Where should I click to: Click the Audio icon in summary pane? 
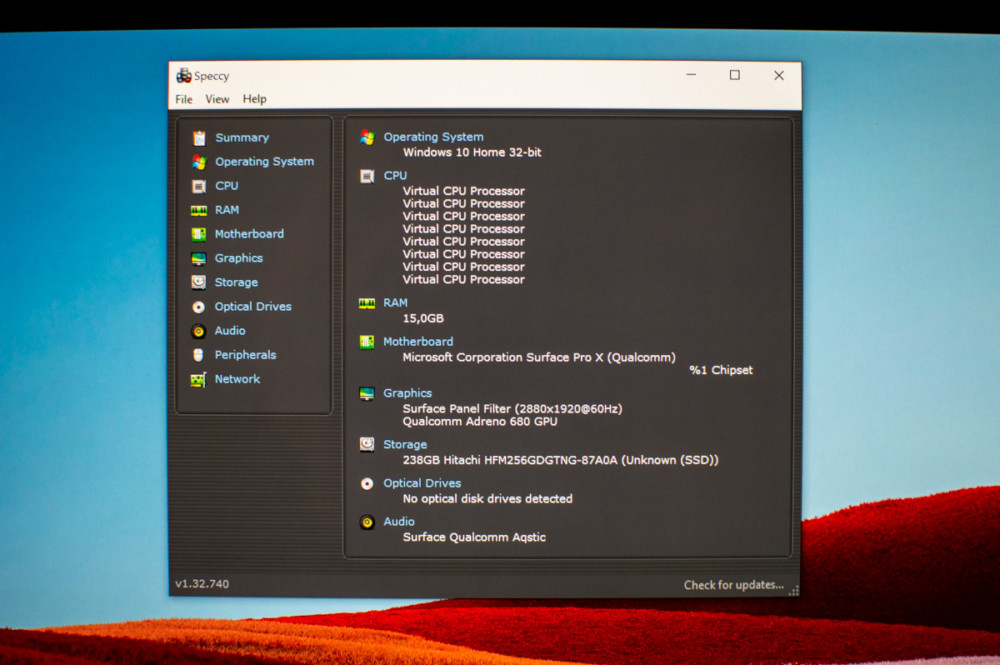(x=367, y=522)
